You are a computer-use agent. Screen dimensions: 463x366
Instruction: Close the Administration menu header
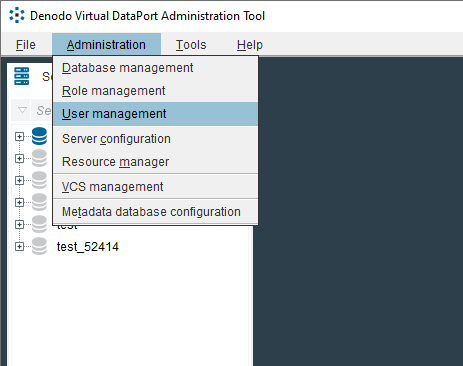coord(106,45)
